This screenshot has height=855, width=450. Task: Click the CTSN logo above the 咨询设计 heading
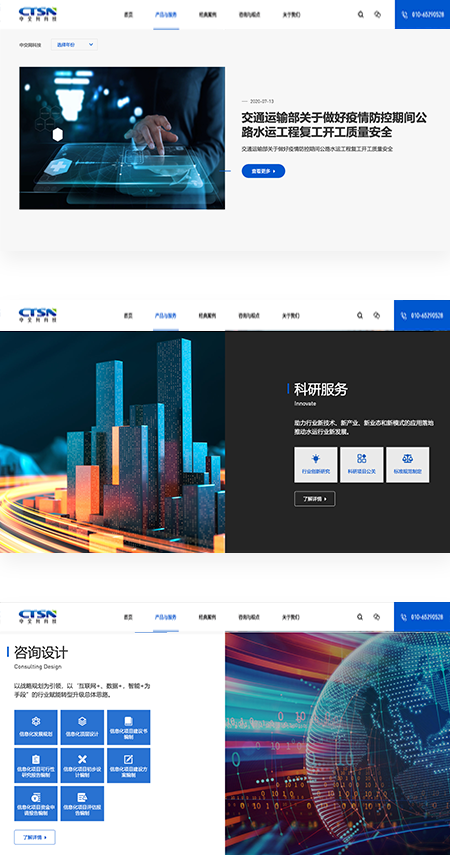(x=38, y=617)
